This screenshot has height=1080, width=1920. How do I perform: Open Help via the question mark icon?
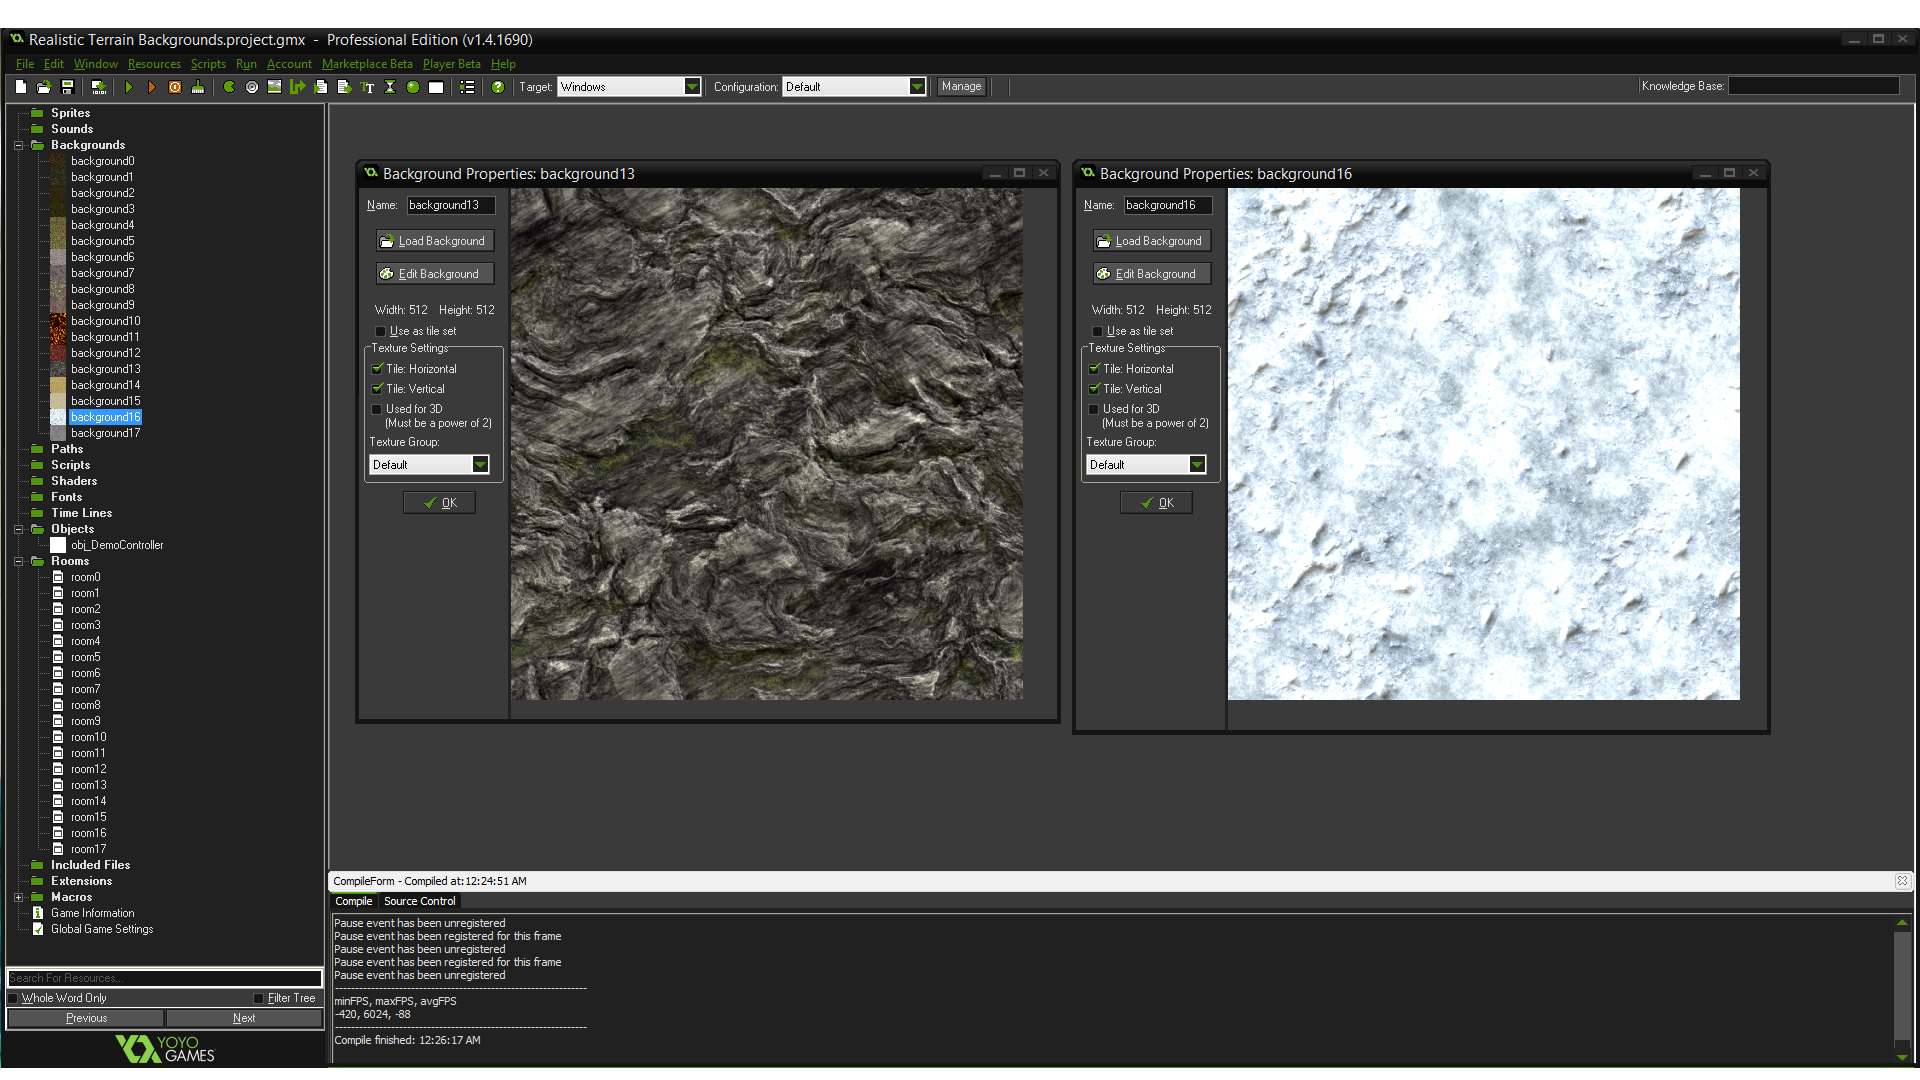(x=497, y=87)
